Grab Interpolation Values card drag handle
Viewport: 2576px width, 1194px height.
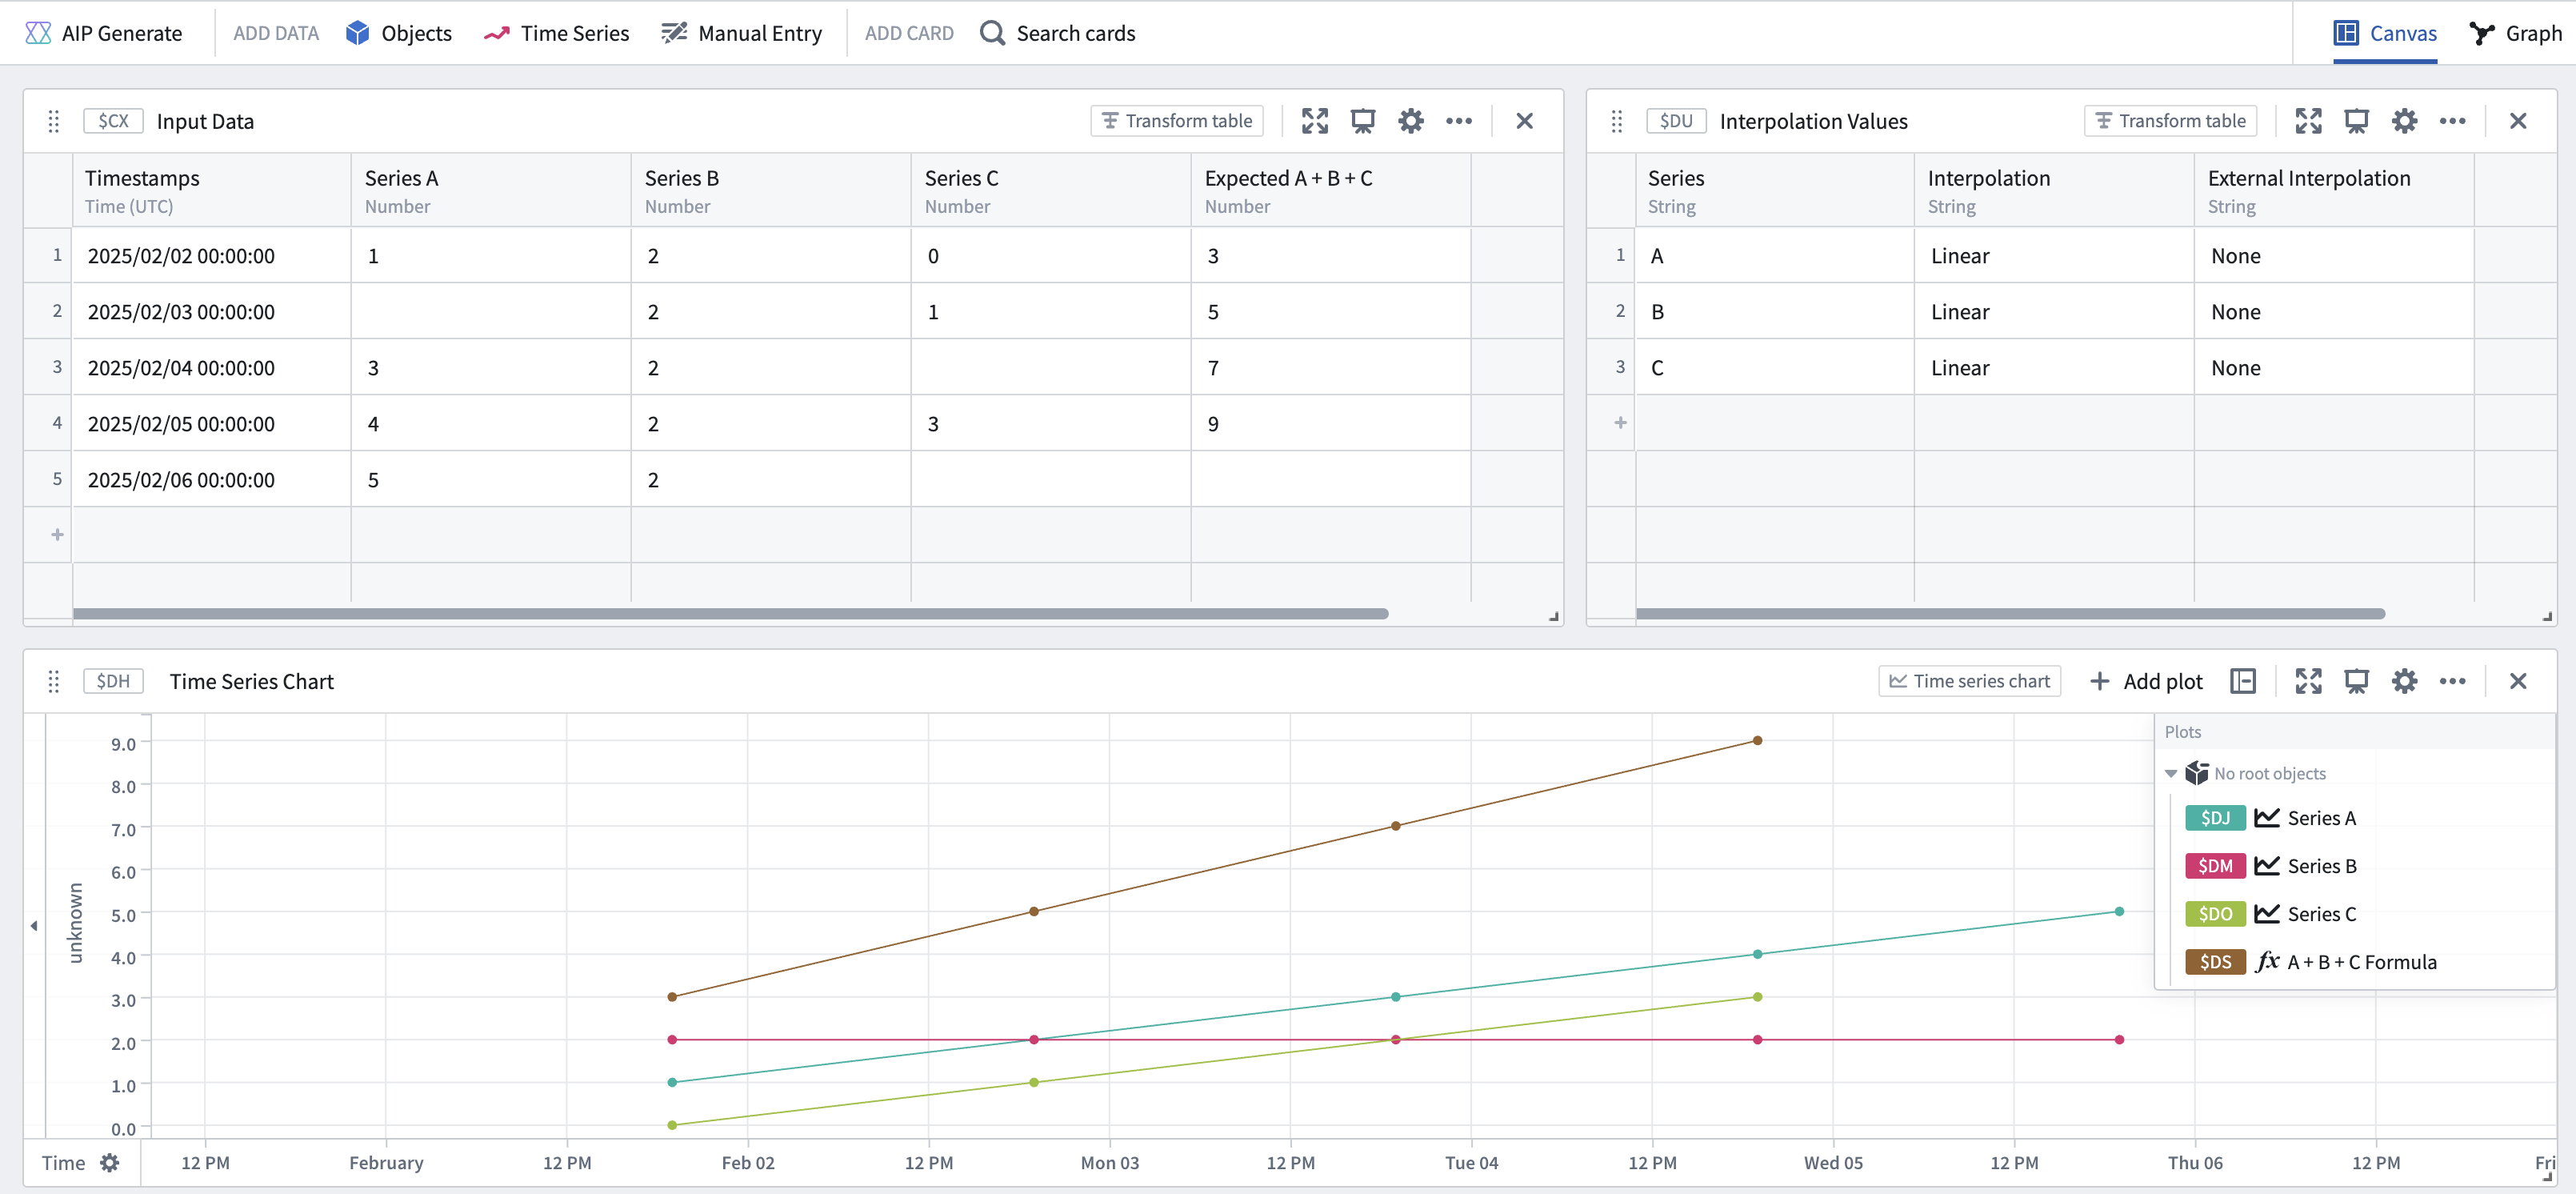[x=1617, y=121]
